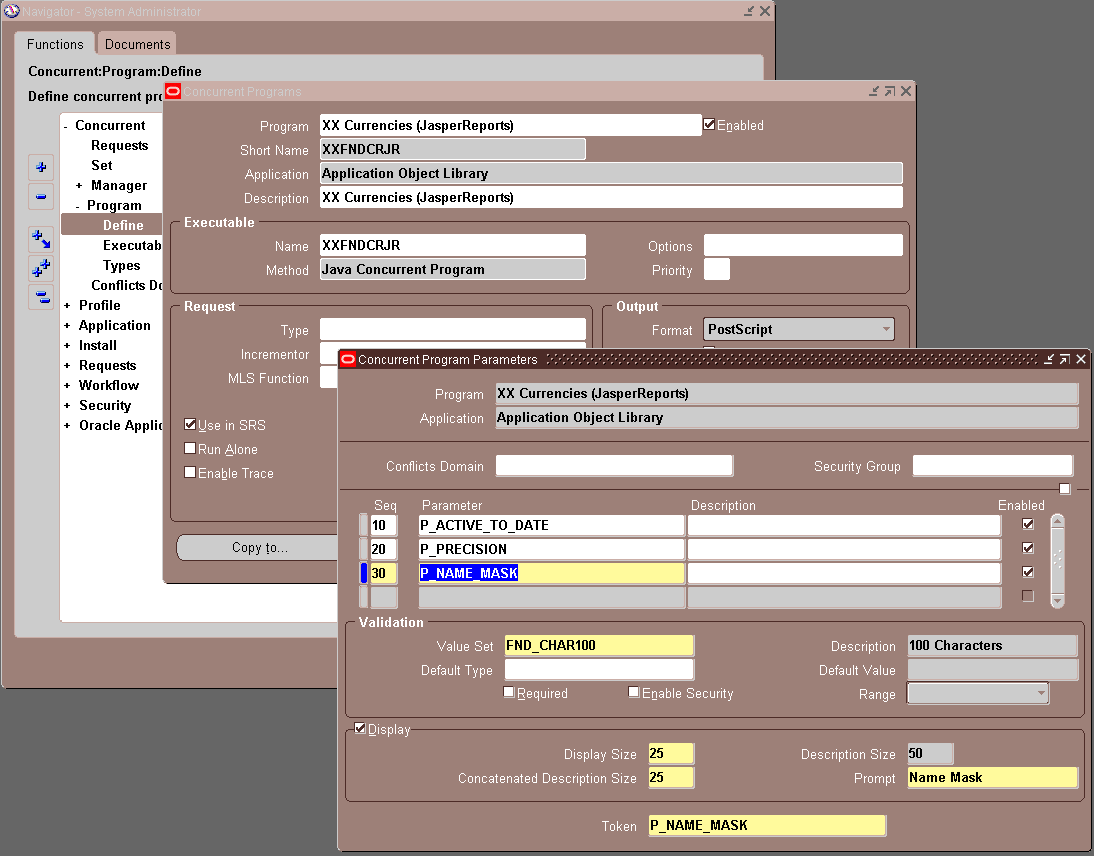Click the Expand All Children icon in Navigator
1094x856 pixels.
41,239
